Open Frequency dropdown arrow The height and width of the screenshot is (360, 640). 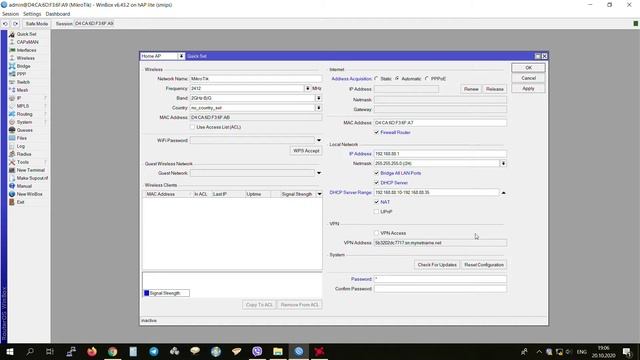(x=307, y=88)
